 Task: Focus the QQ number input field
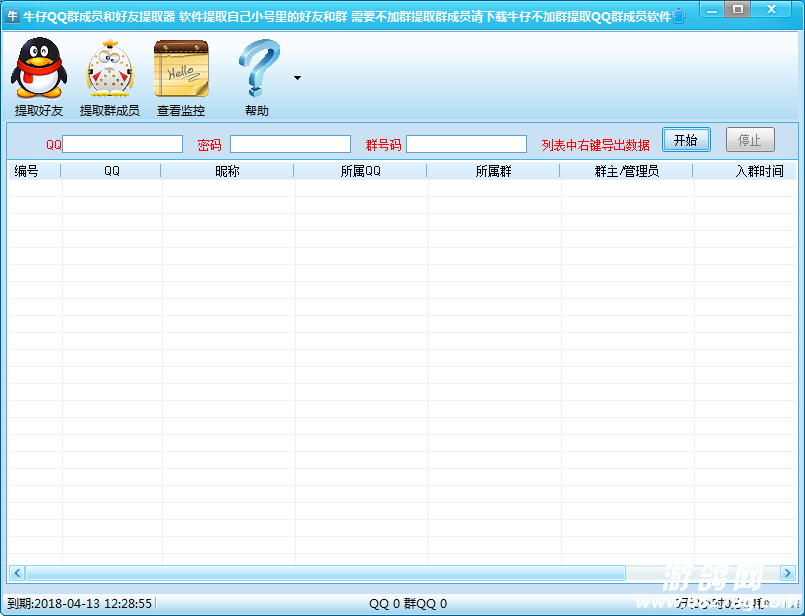tap(123, 144)
